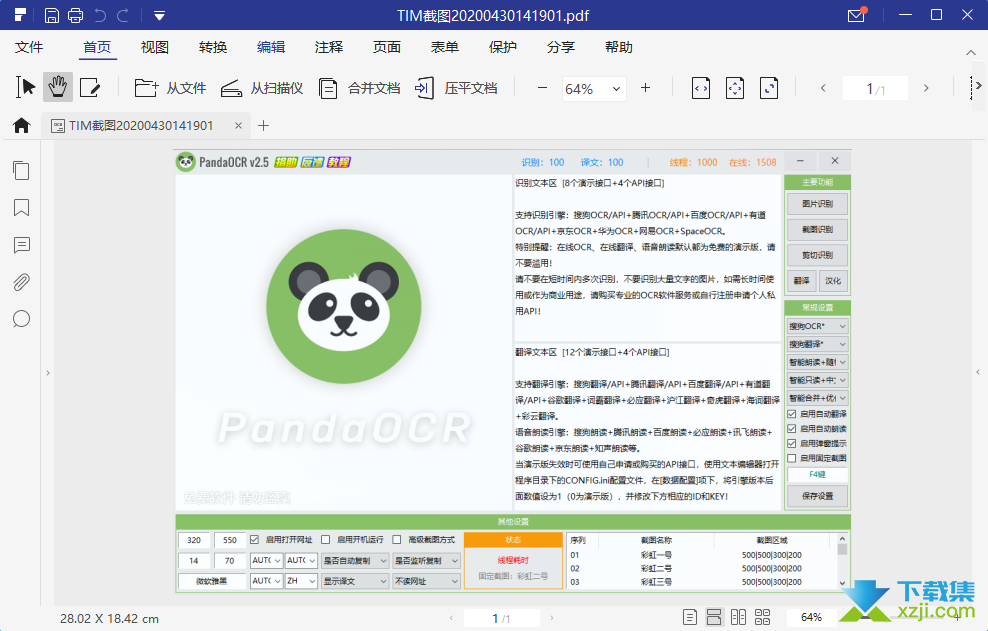Switch to the 表单 tab
Screen dimensions: 988x631
(x=445, y=47)
